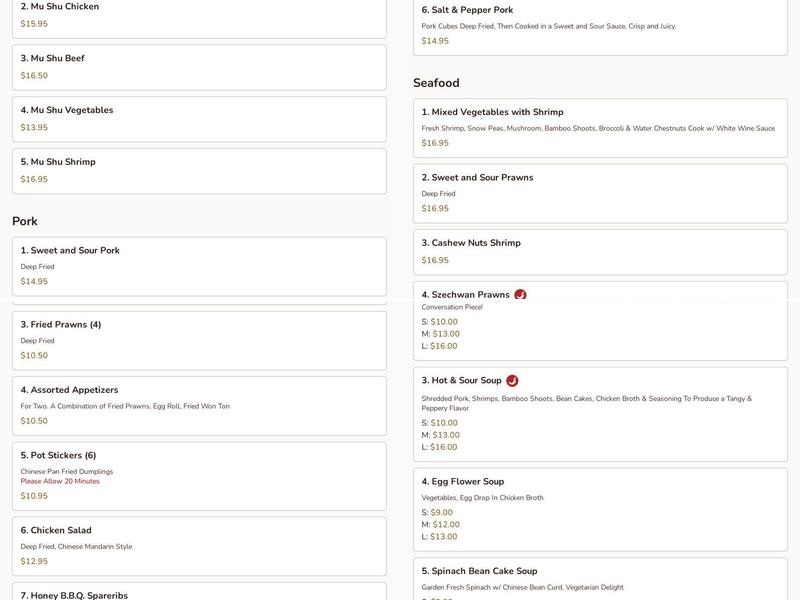The width and height of the screenshot is (800, 600).
Task: Choose Mu Shu Vegetables for $13.95
Action: pos(199,119)
